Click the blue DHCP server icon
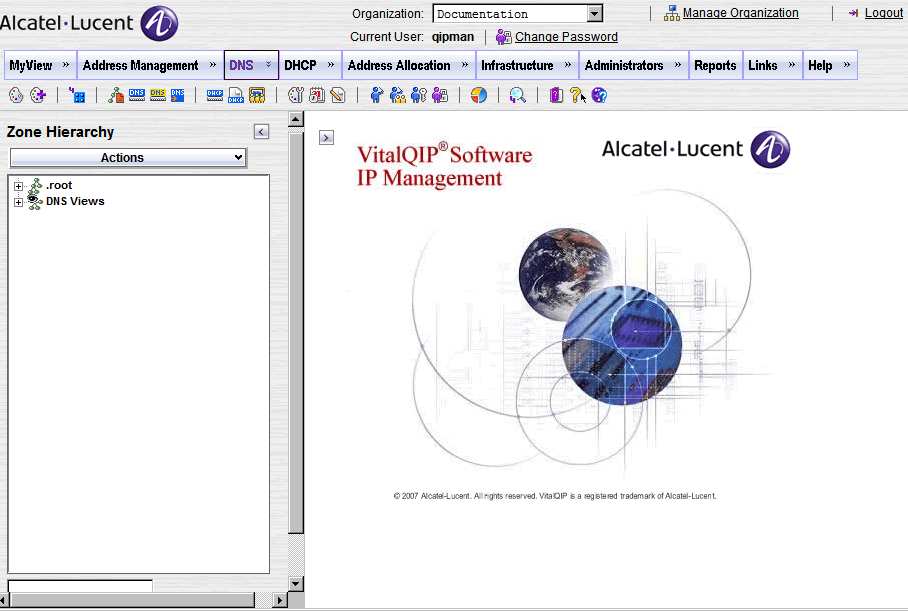908x611 pixels. point(215,95)
